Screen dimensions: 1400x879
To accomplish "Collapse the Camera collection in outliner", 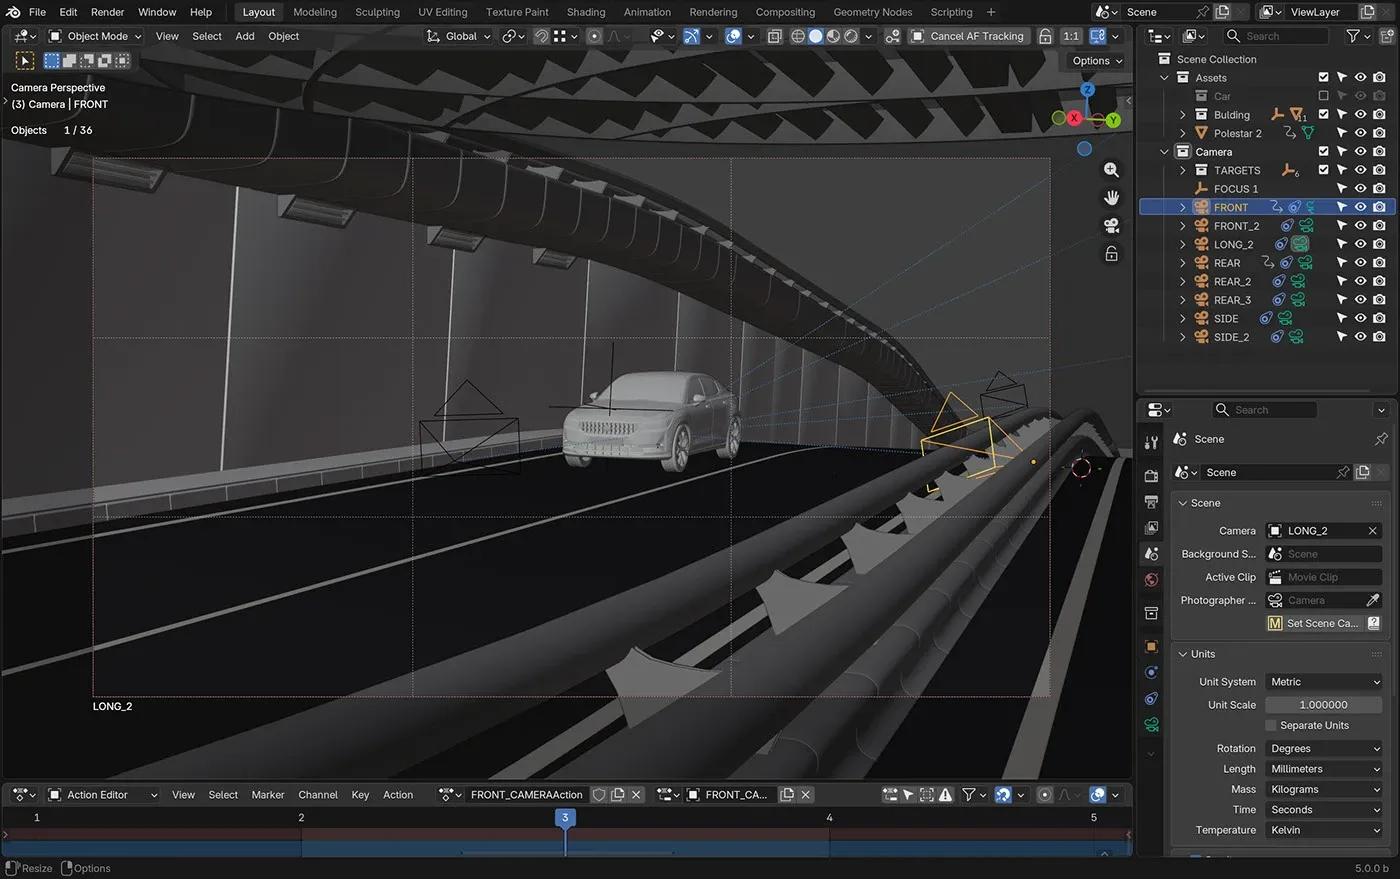I will [1164, 152].
